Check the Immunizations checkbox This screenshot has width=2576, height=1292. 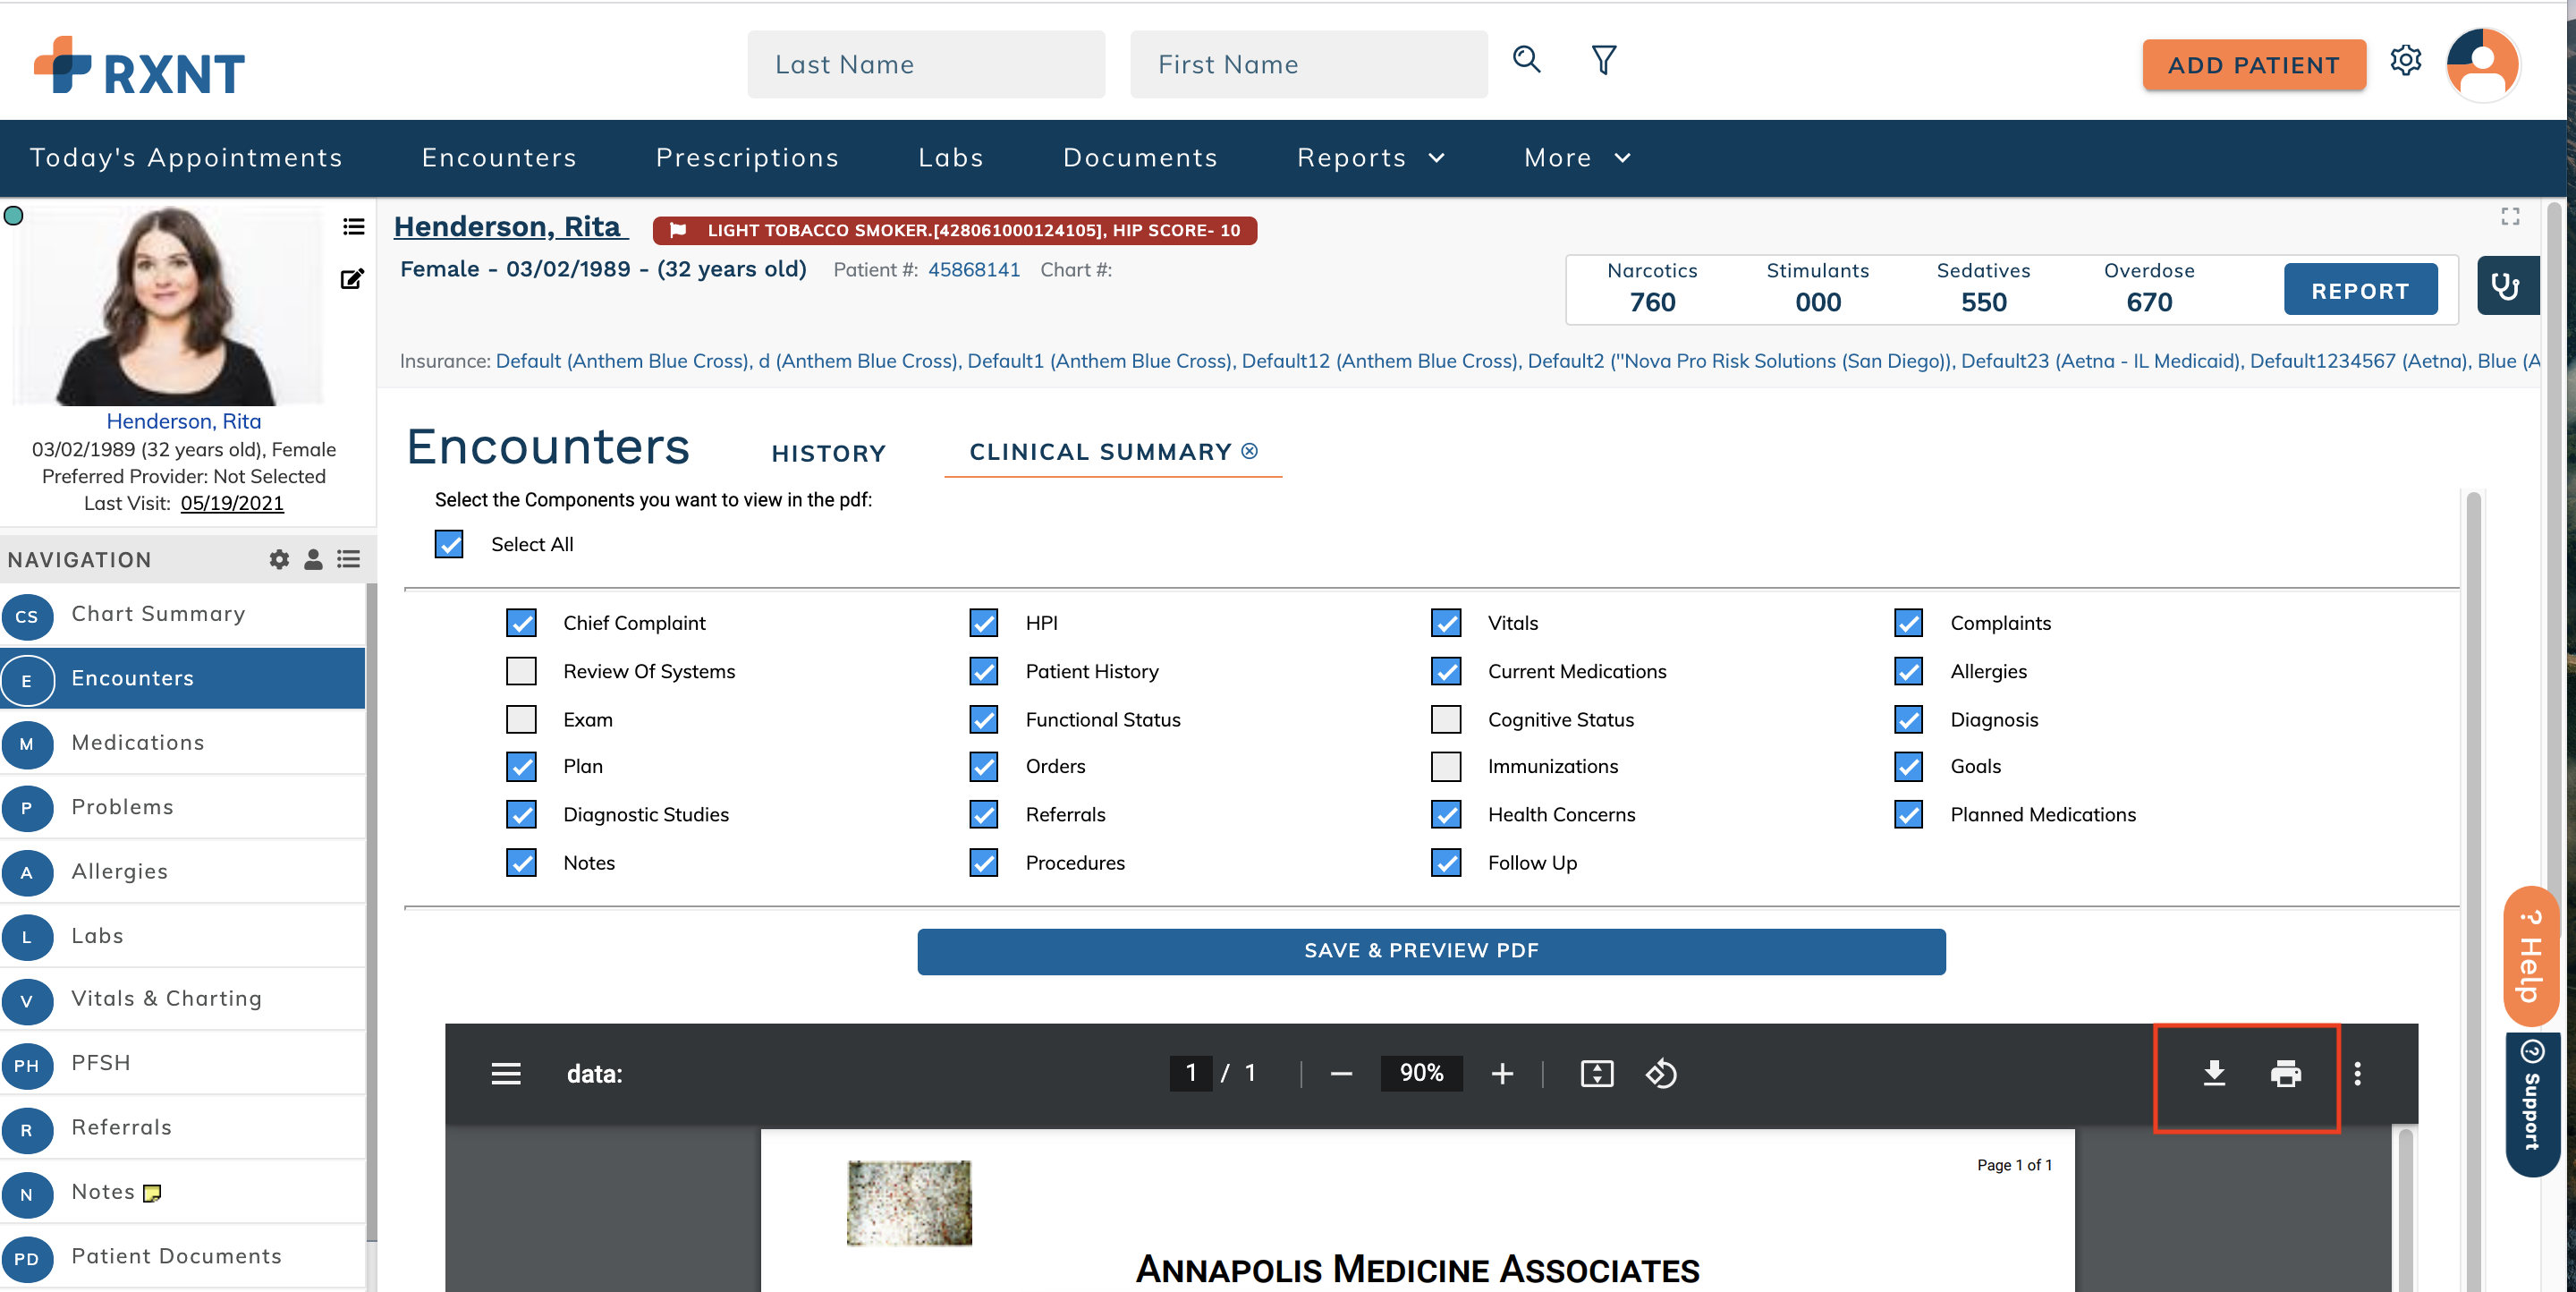tap(1446, 766)
